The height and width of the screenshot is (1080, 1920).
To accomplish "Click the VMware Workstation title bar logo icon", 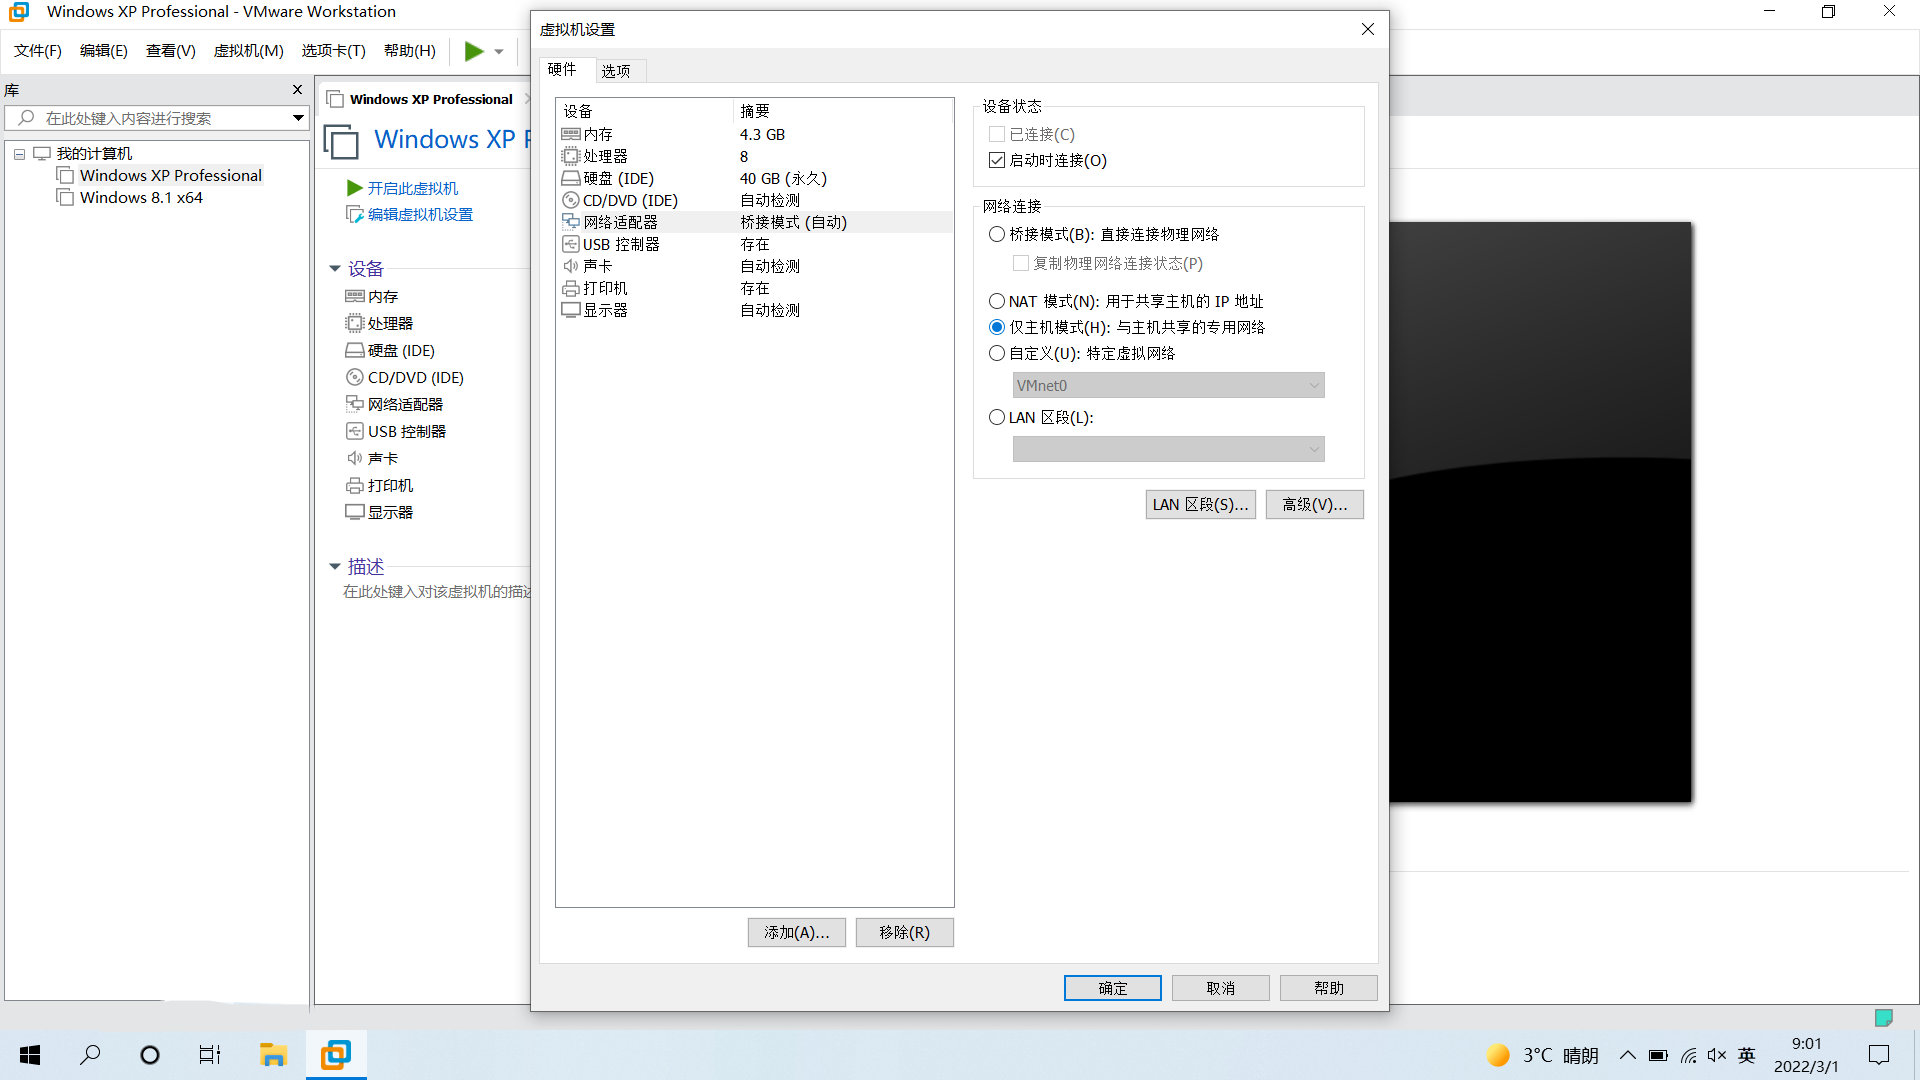I will tap(19, 12).
